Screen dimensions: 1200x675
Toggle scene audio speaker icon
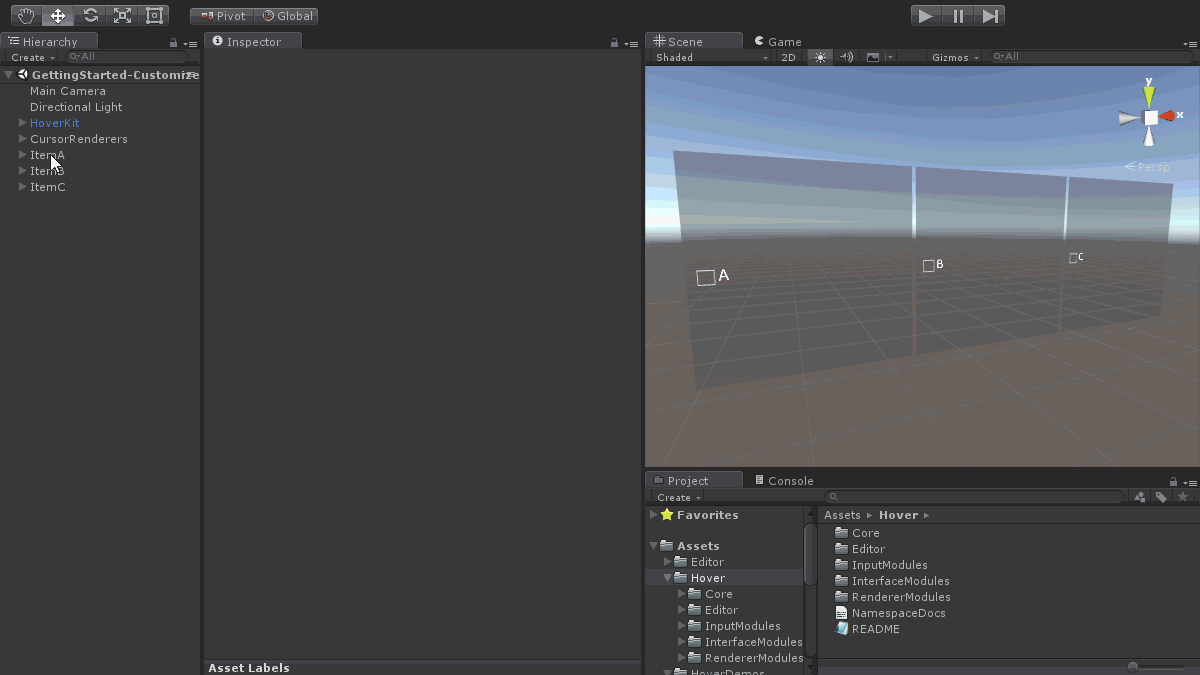847,57
